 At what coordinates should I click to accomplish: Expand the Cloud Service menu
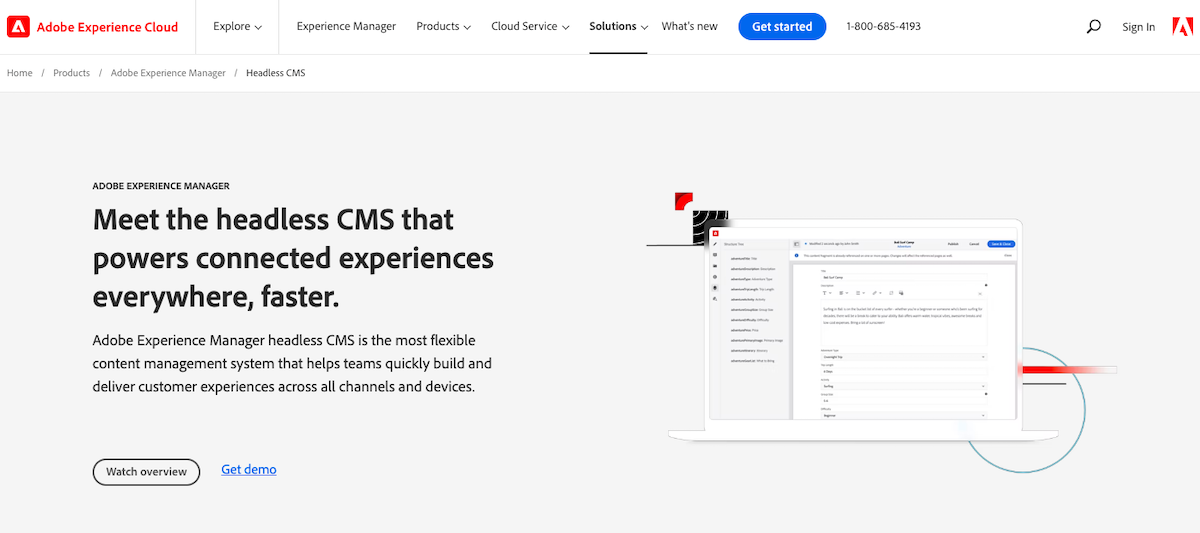(530, 27)
